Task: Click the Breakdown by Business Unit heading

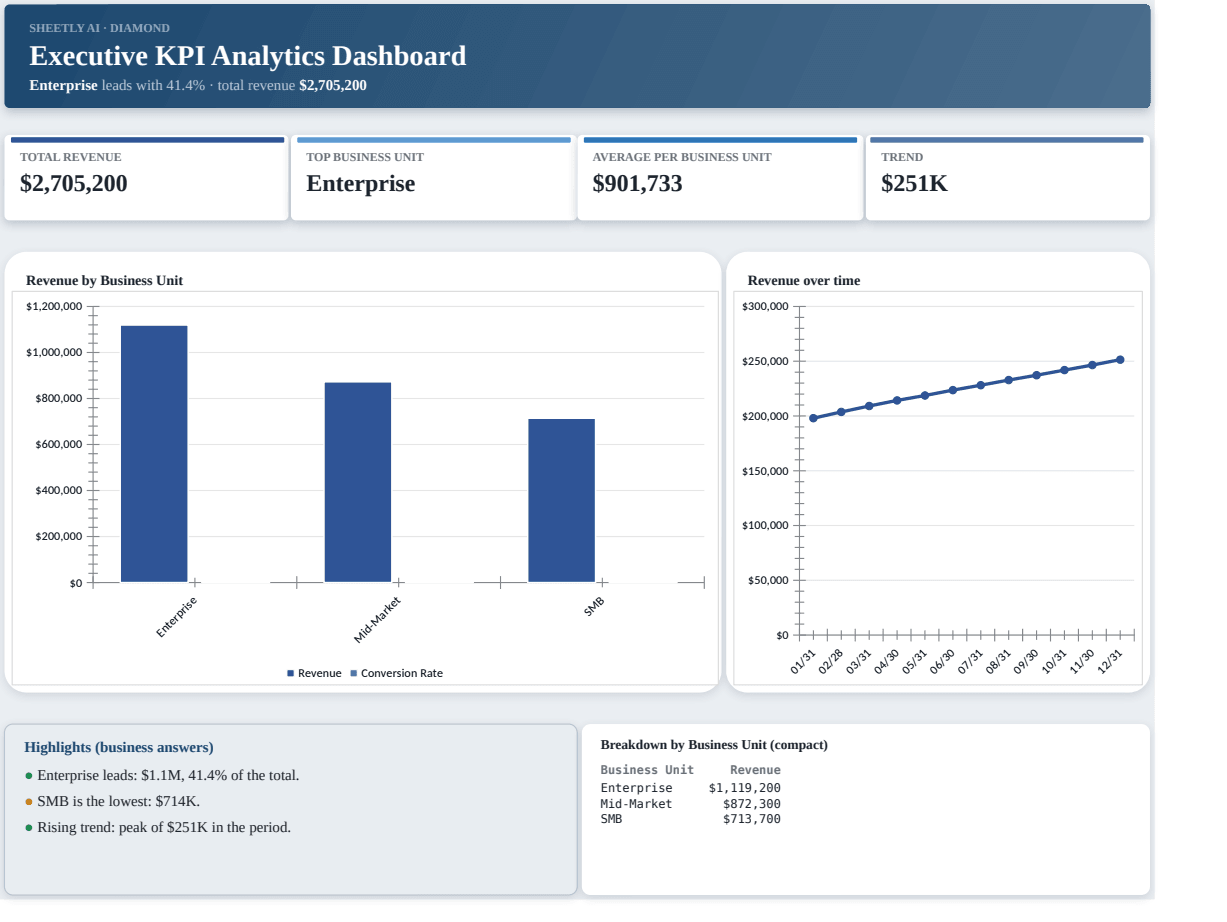Action: pyautogui.click(x=714, y=745)
